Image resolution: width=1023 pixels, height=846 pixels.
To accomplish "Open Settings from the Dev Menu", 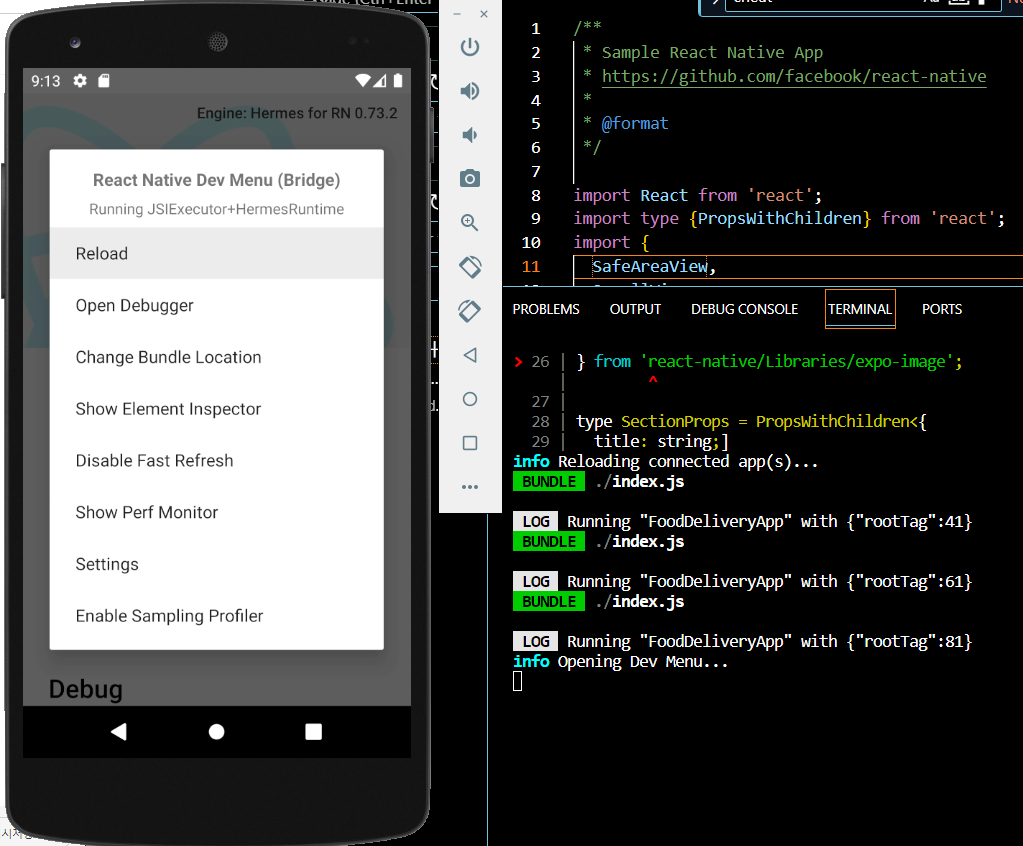I will coord(217,564).
